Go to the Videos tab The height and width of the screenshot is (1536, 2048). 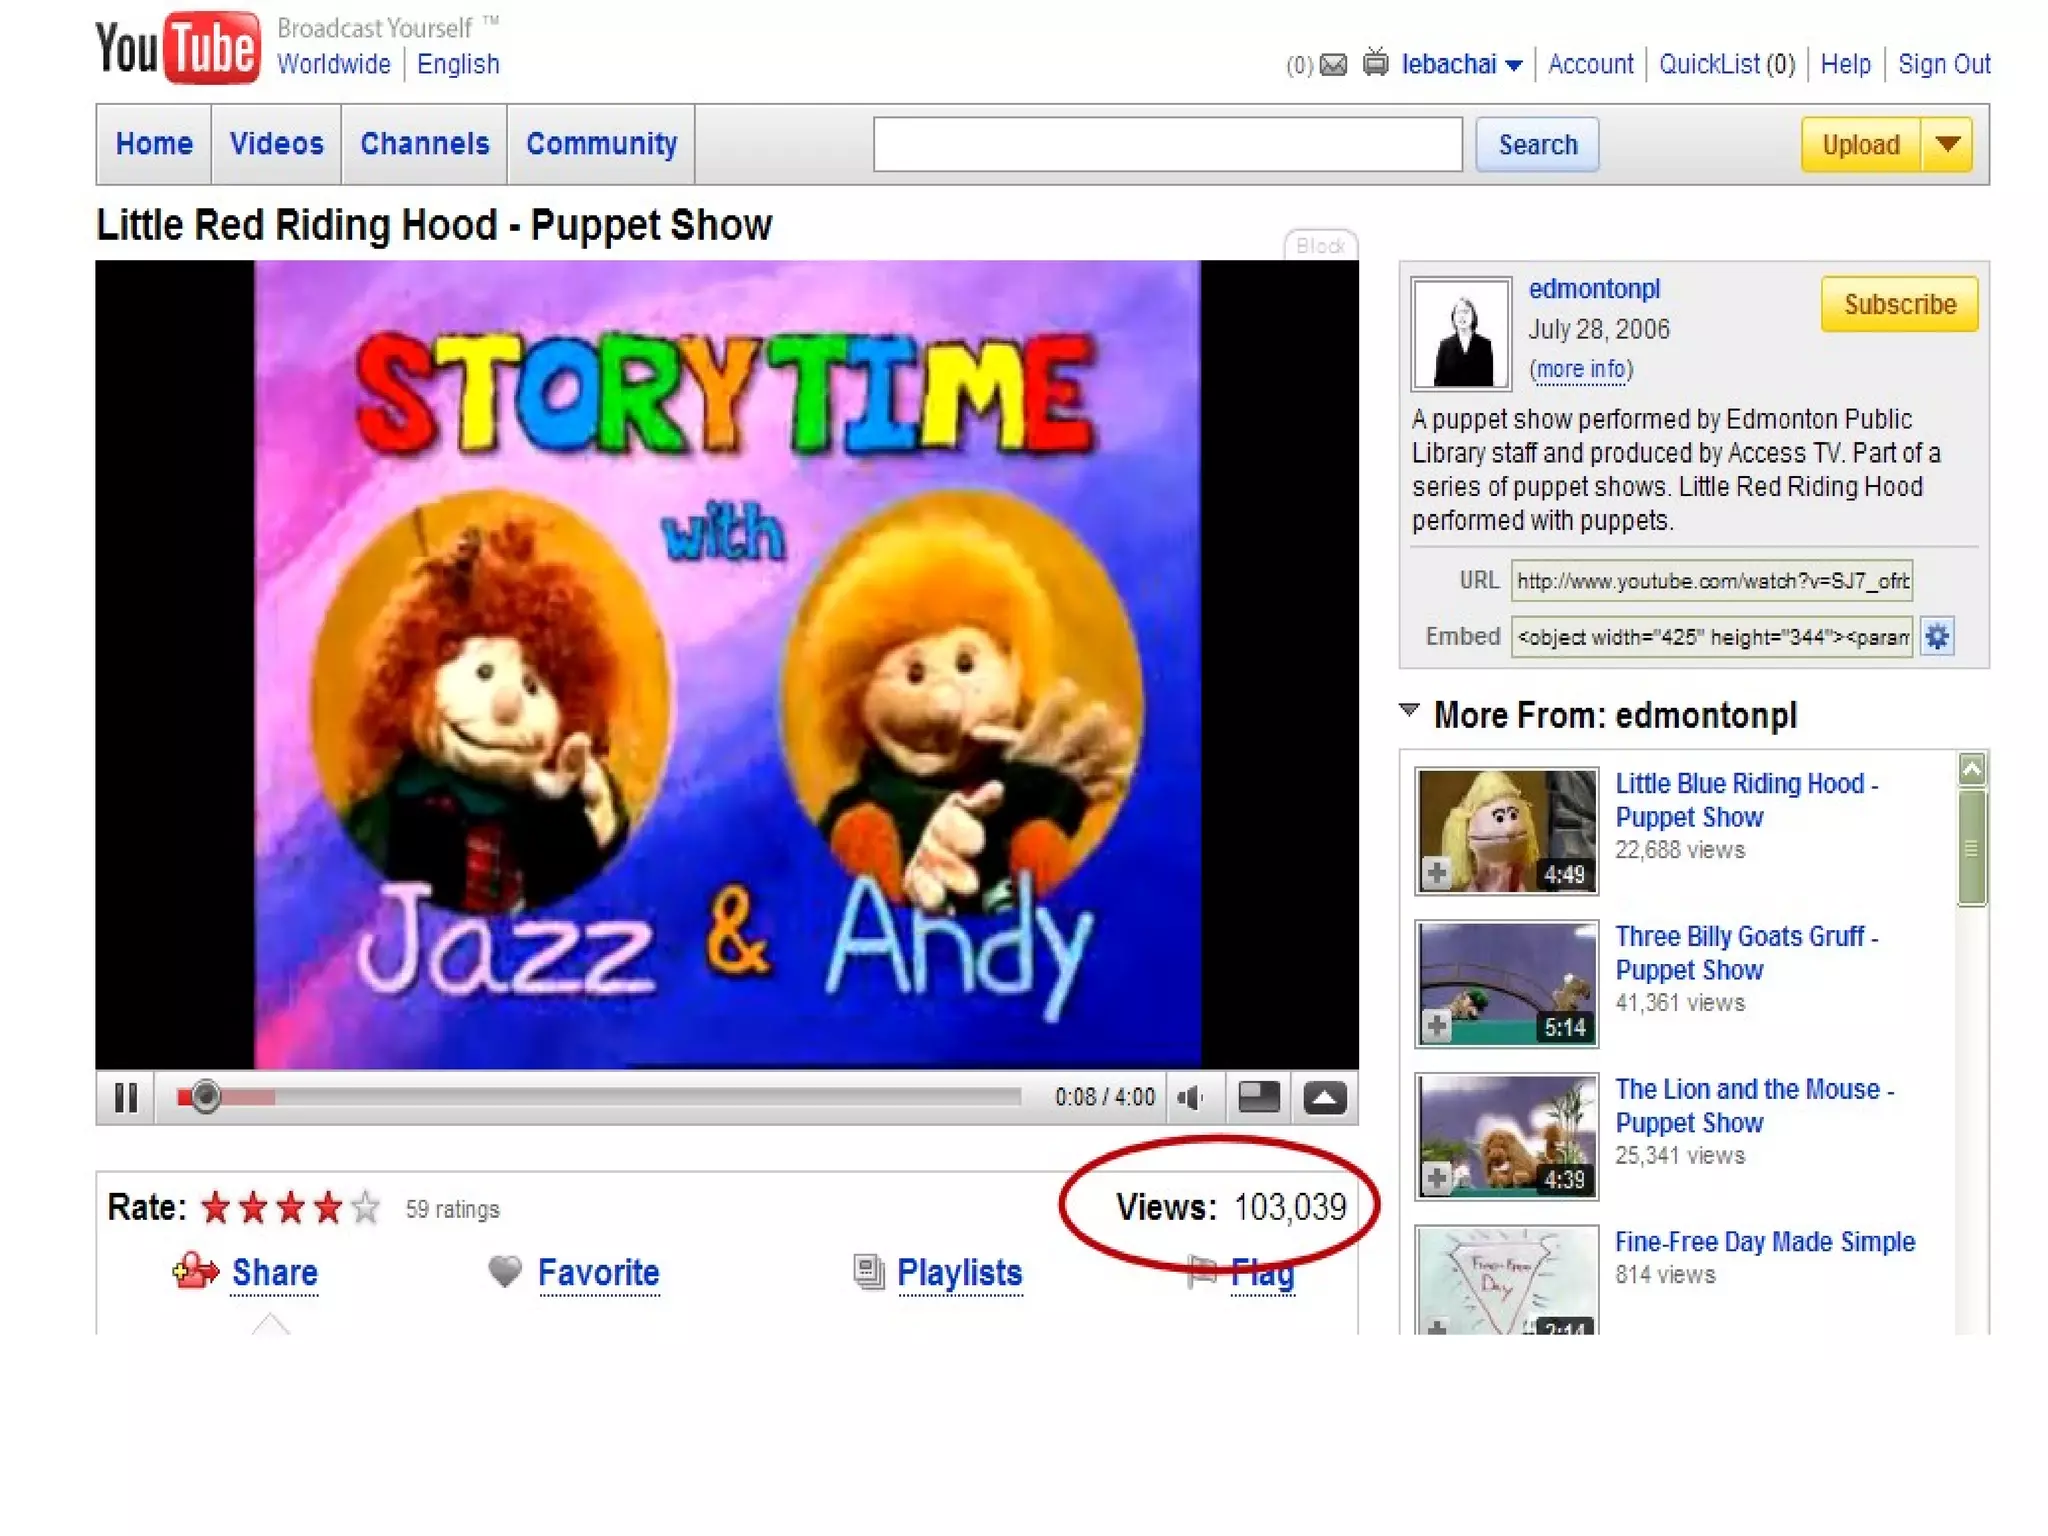tap(276, 144)
